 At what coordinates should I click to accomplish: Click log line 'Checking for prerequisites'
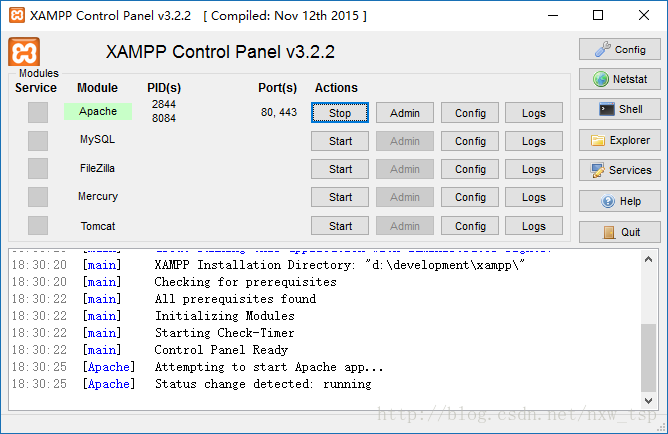tap(245, 282)
